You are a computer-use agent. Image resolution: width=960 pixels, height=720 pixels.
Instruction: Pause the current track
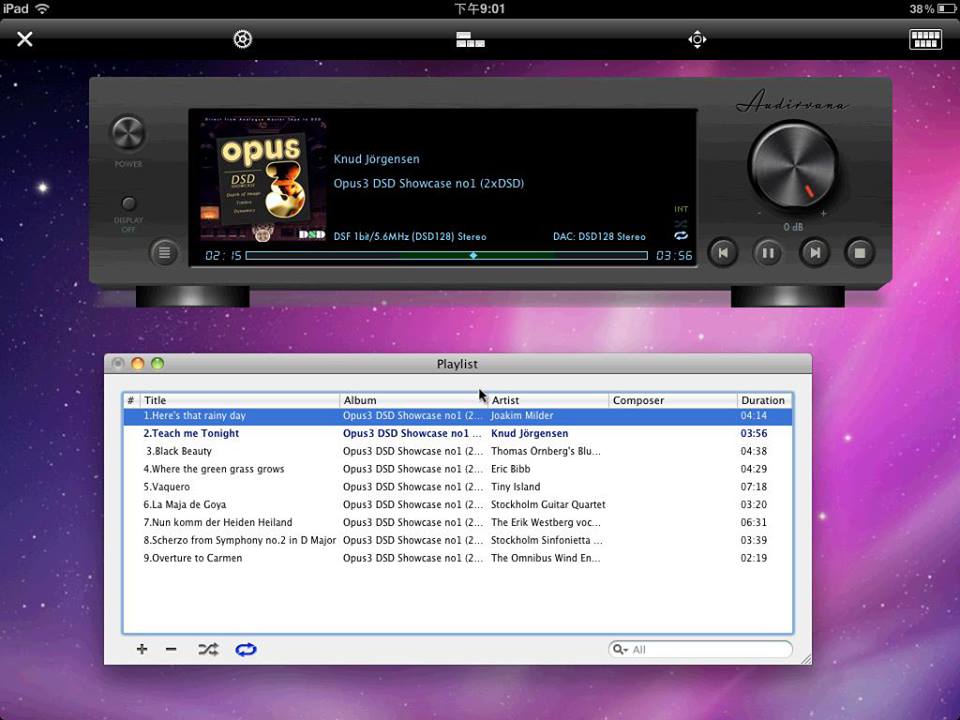click(x=768, y=252)
